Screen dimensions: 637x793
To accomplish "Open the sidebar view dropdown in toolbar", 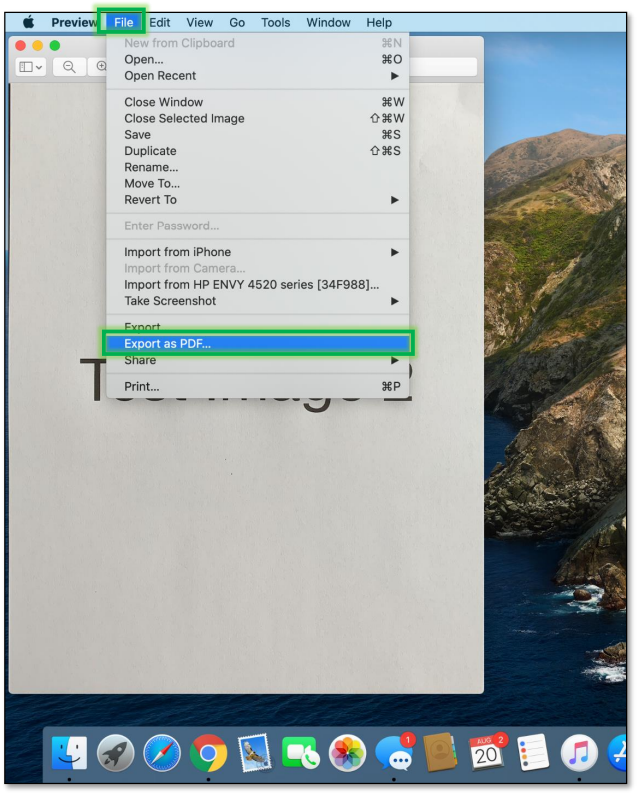I will coord(32,67).
